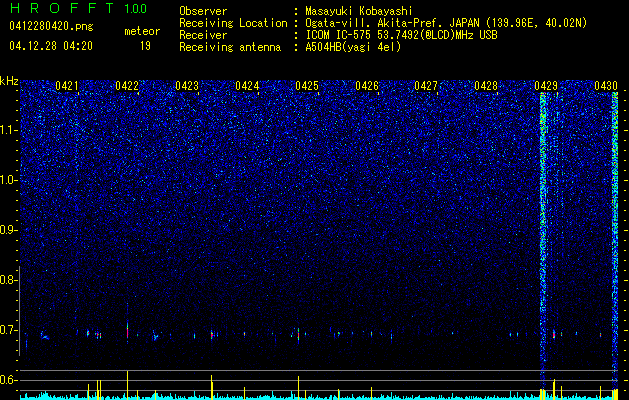Click the 0424 time marker
This screenshot has width=629, height=400.
tap(247, 86)
